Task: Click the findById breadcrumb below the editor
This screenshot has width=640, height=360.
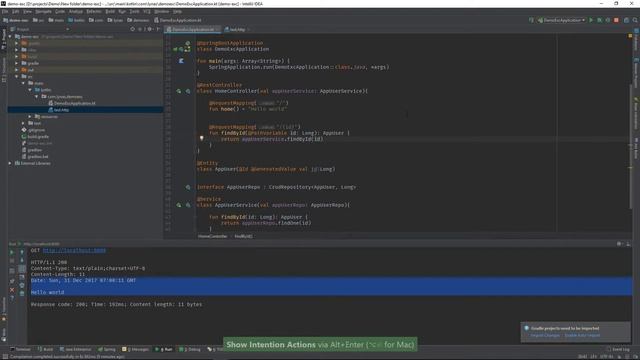Action: coord(243,236)
